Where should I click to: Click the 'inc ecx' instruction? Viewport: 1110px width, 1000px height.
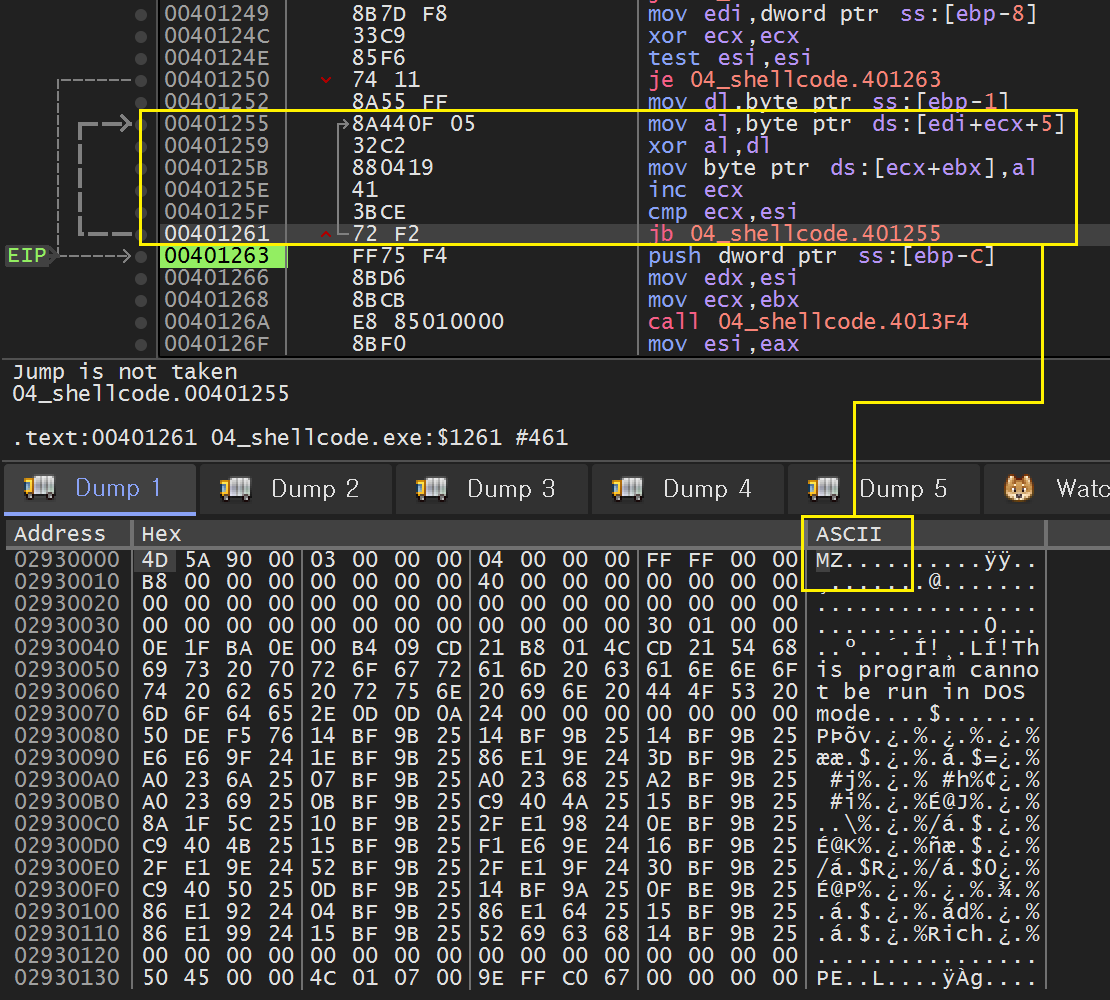(x=695, y=190)
